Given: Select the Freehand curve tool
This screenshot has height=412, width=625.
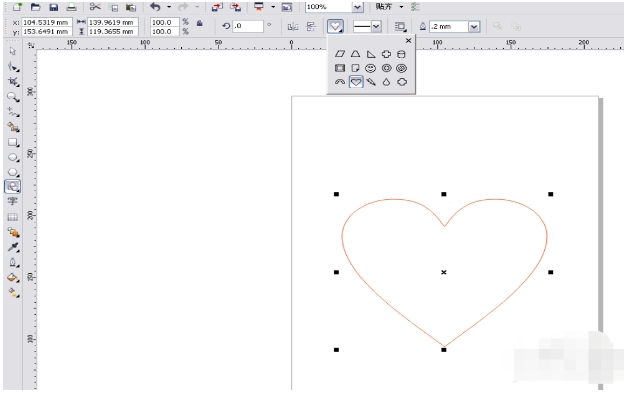Looking at the screenshot, I should 13,112.
